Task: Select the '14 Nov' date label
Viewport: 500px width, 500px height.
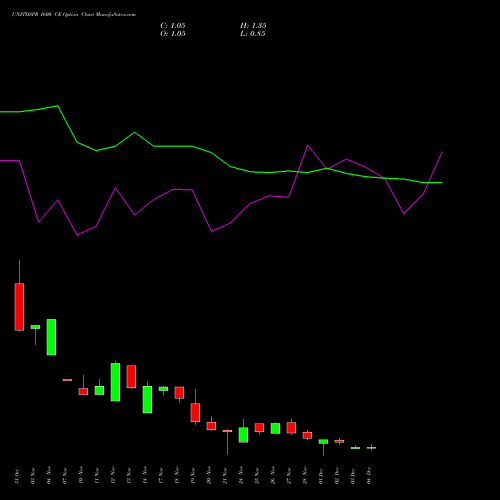Action: click(x=145, y=476)
